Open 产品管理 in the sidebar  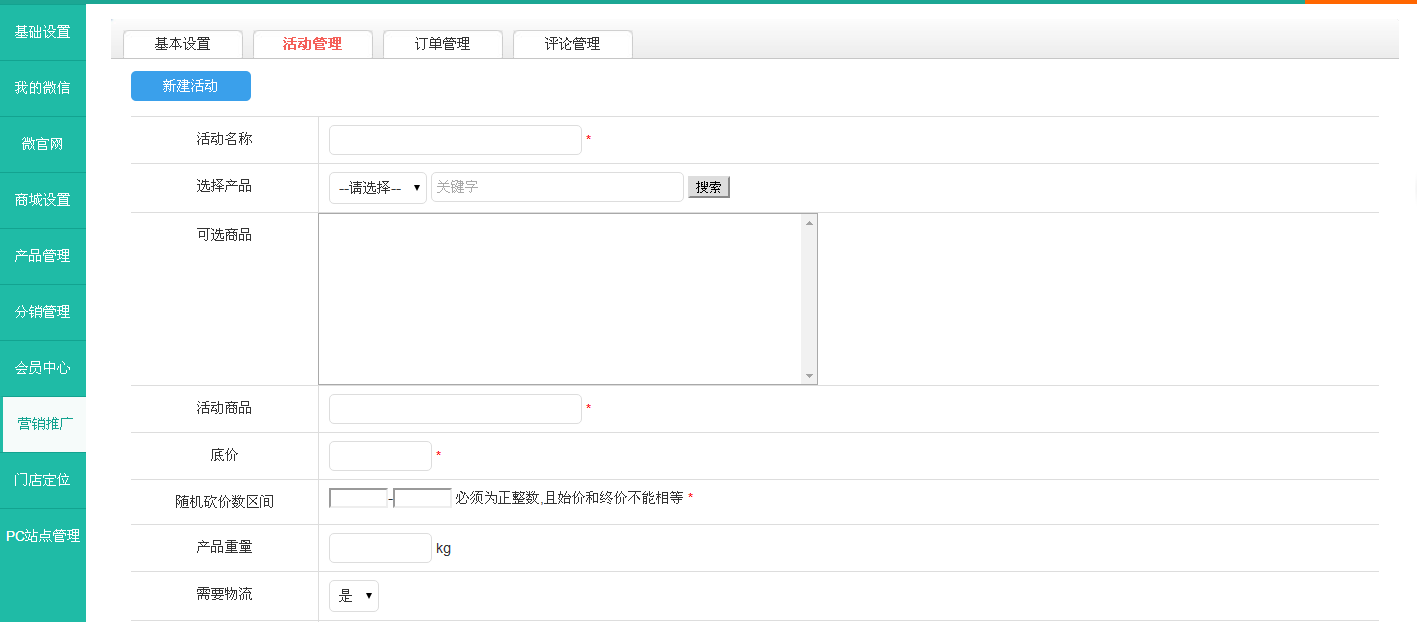(x=42, y=256)
